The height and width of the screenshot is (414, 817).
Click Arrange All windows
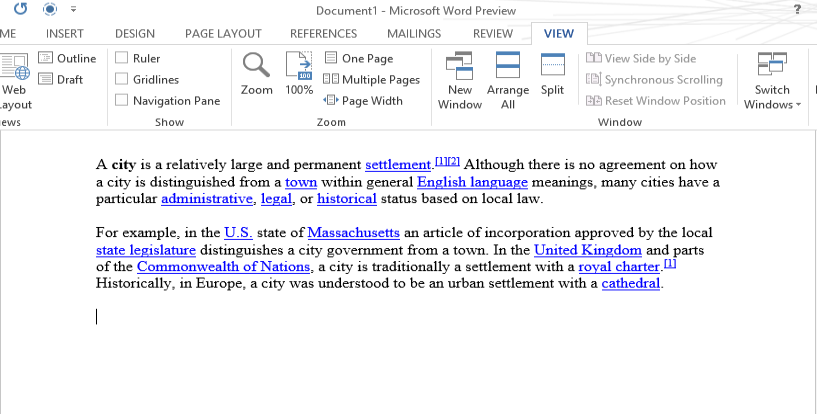(507, 81)
